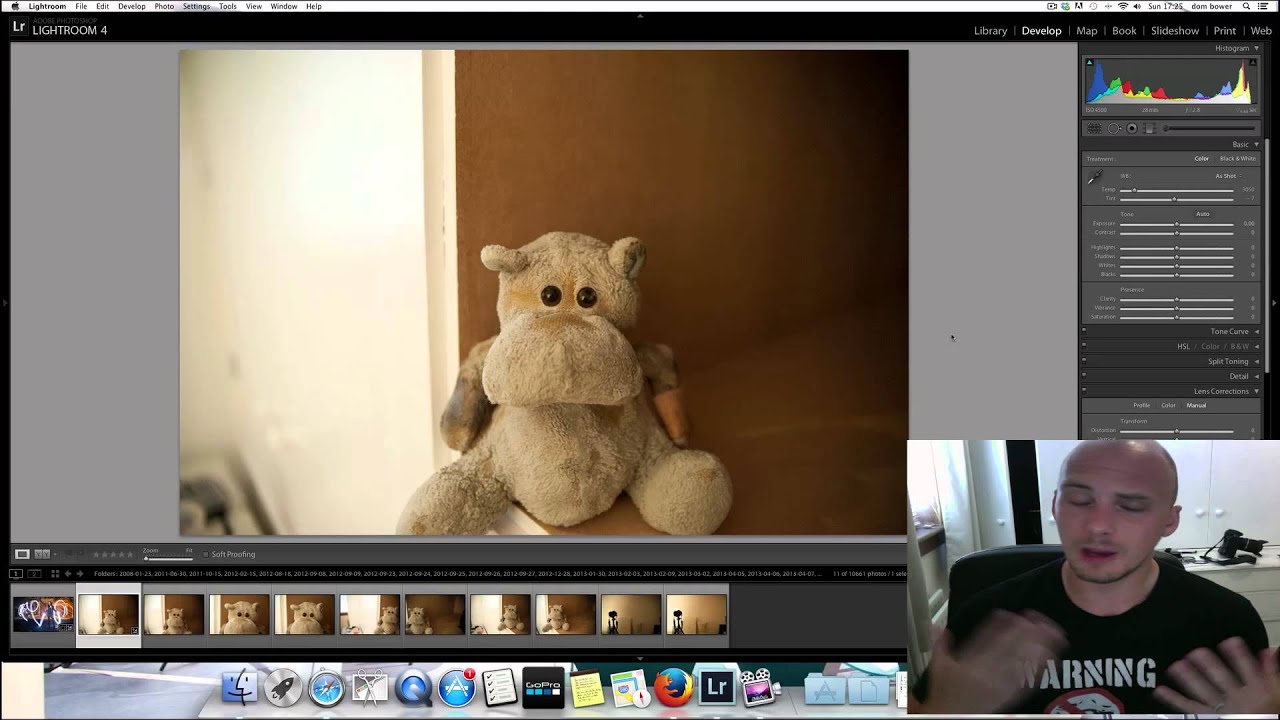Toggle the Split Toning panel switch

(x=1084, y=361)
